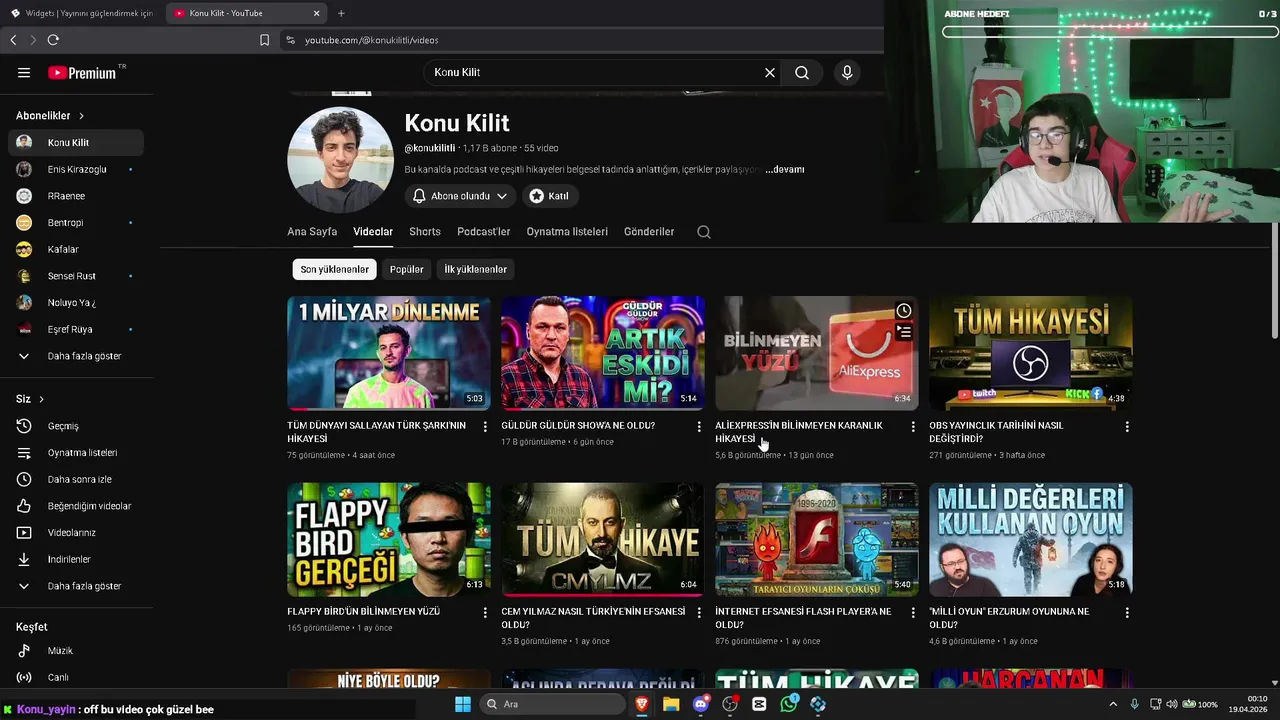Image resolution: width=1280 pixels, height=720 pixels.
Task: Click the Katıl join button
Action: click(549, 196)
